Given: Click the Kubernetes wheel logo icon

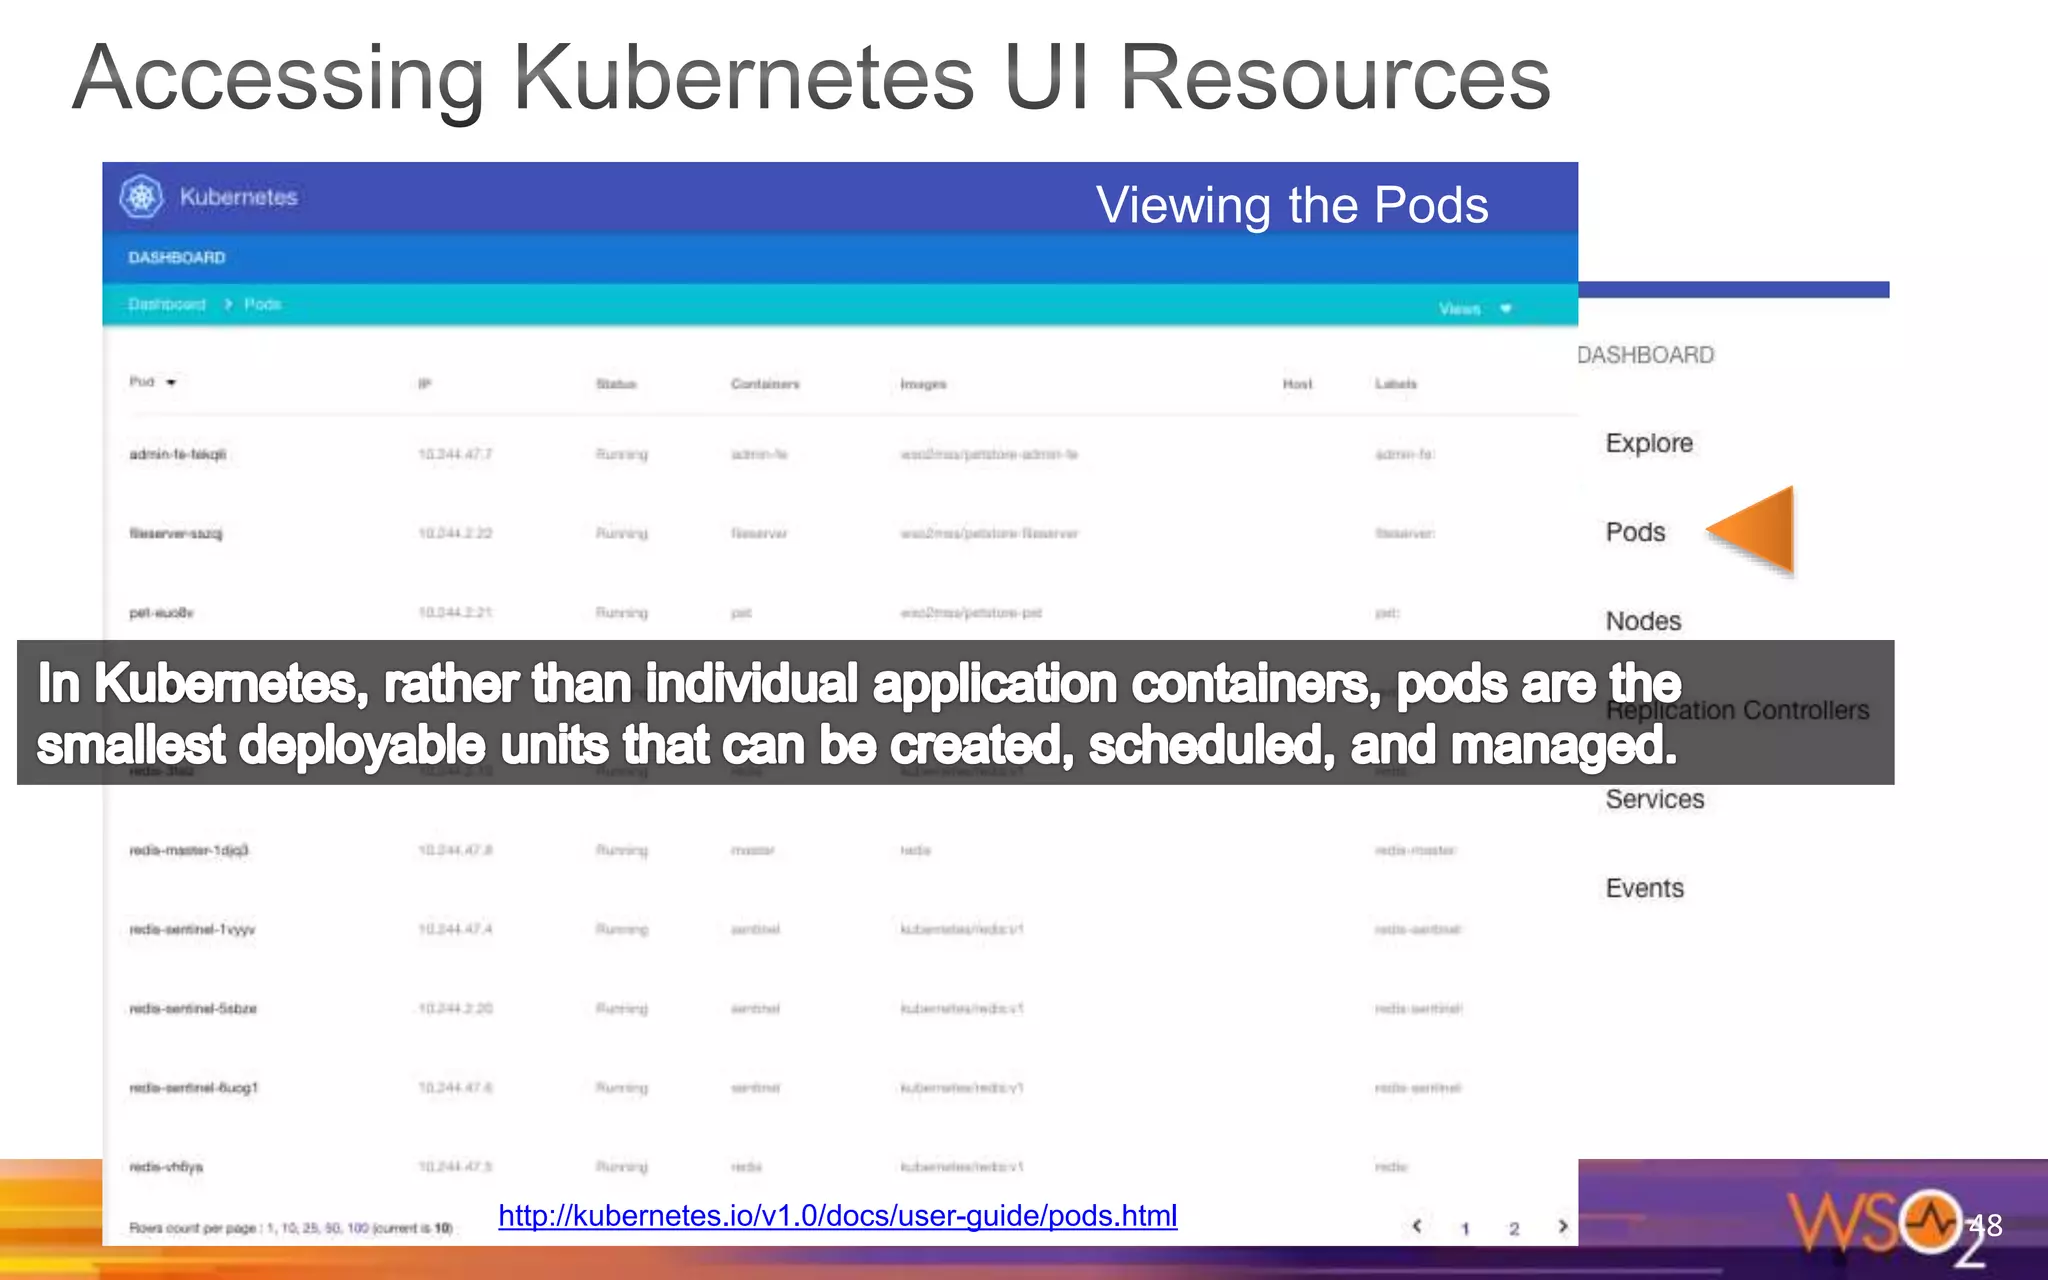Looking at the screenshot, I should pos(141,197).
